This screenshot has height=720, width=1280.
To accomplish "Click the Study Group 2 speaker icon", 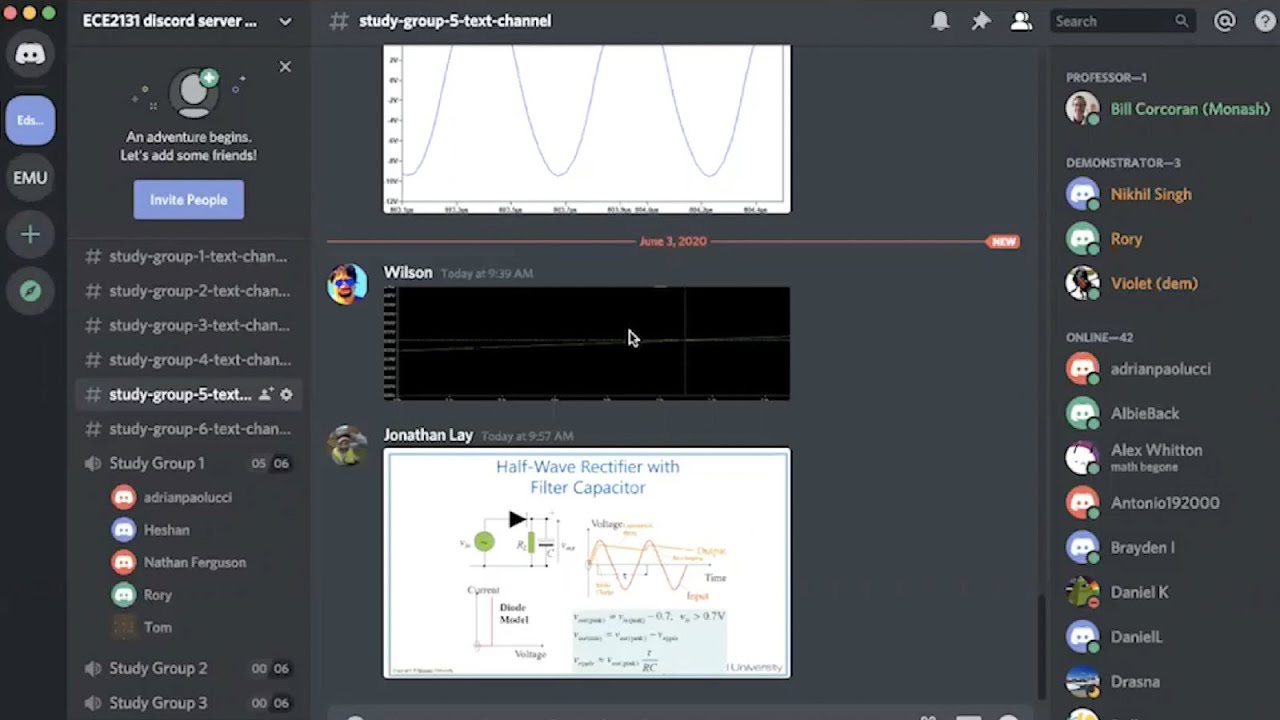I will [93, 669].
